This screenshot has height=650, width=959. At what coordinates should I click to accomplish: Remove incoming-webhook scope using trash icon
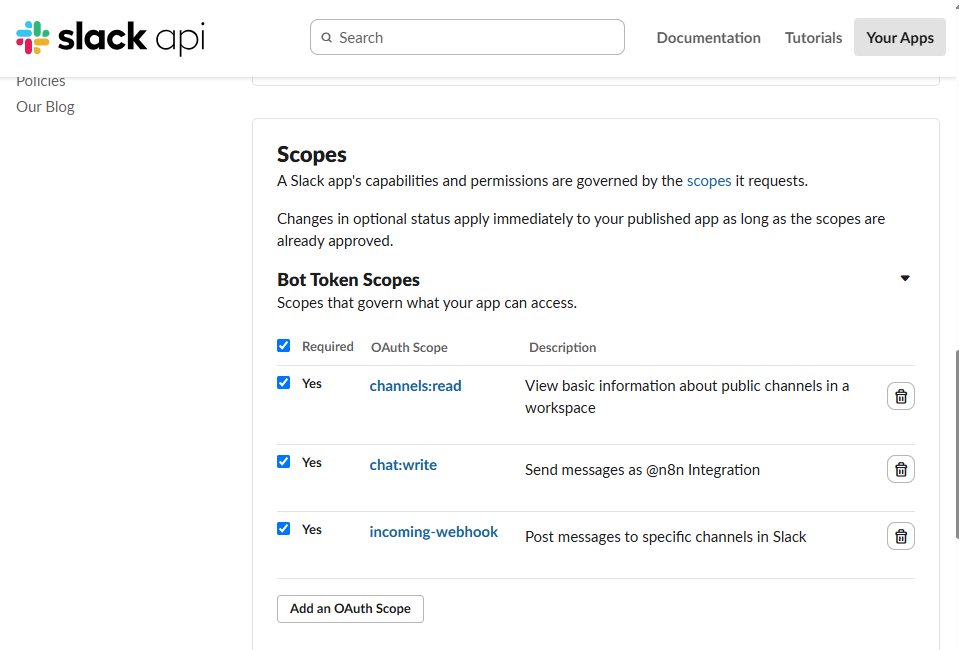click(x=900, y=536)
